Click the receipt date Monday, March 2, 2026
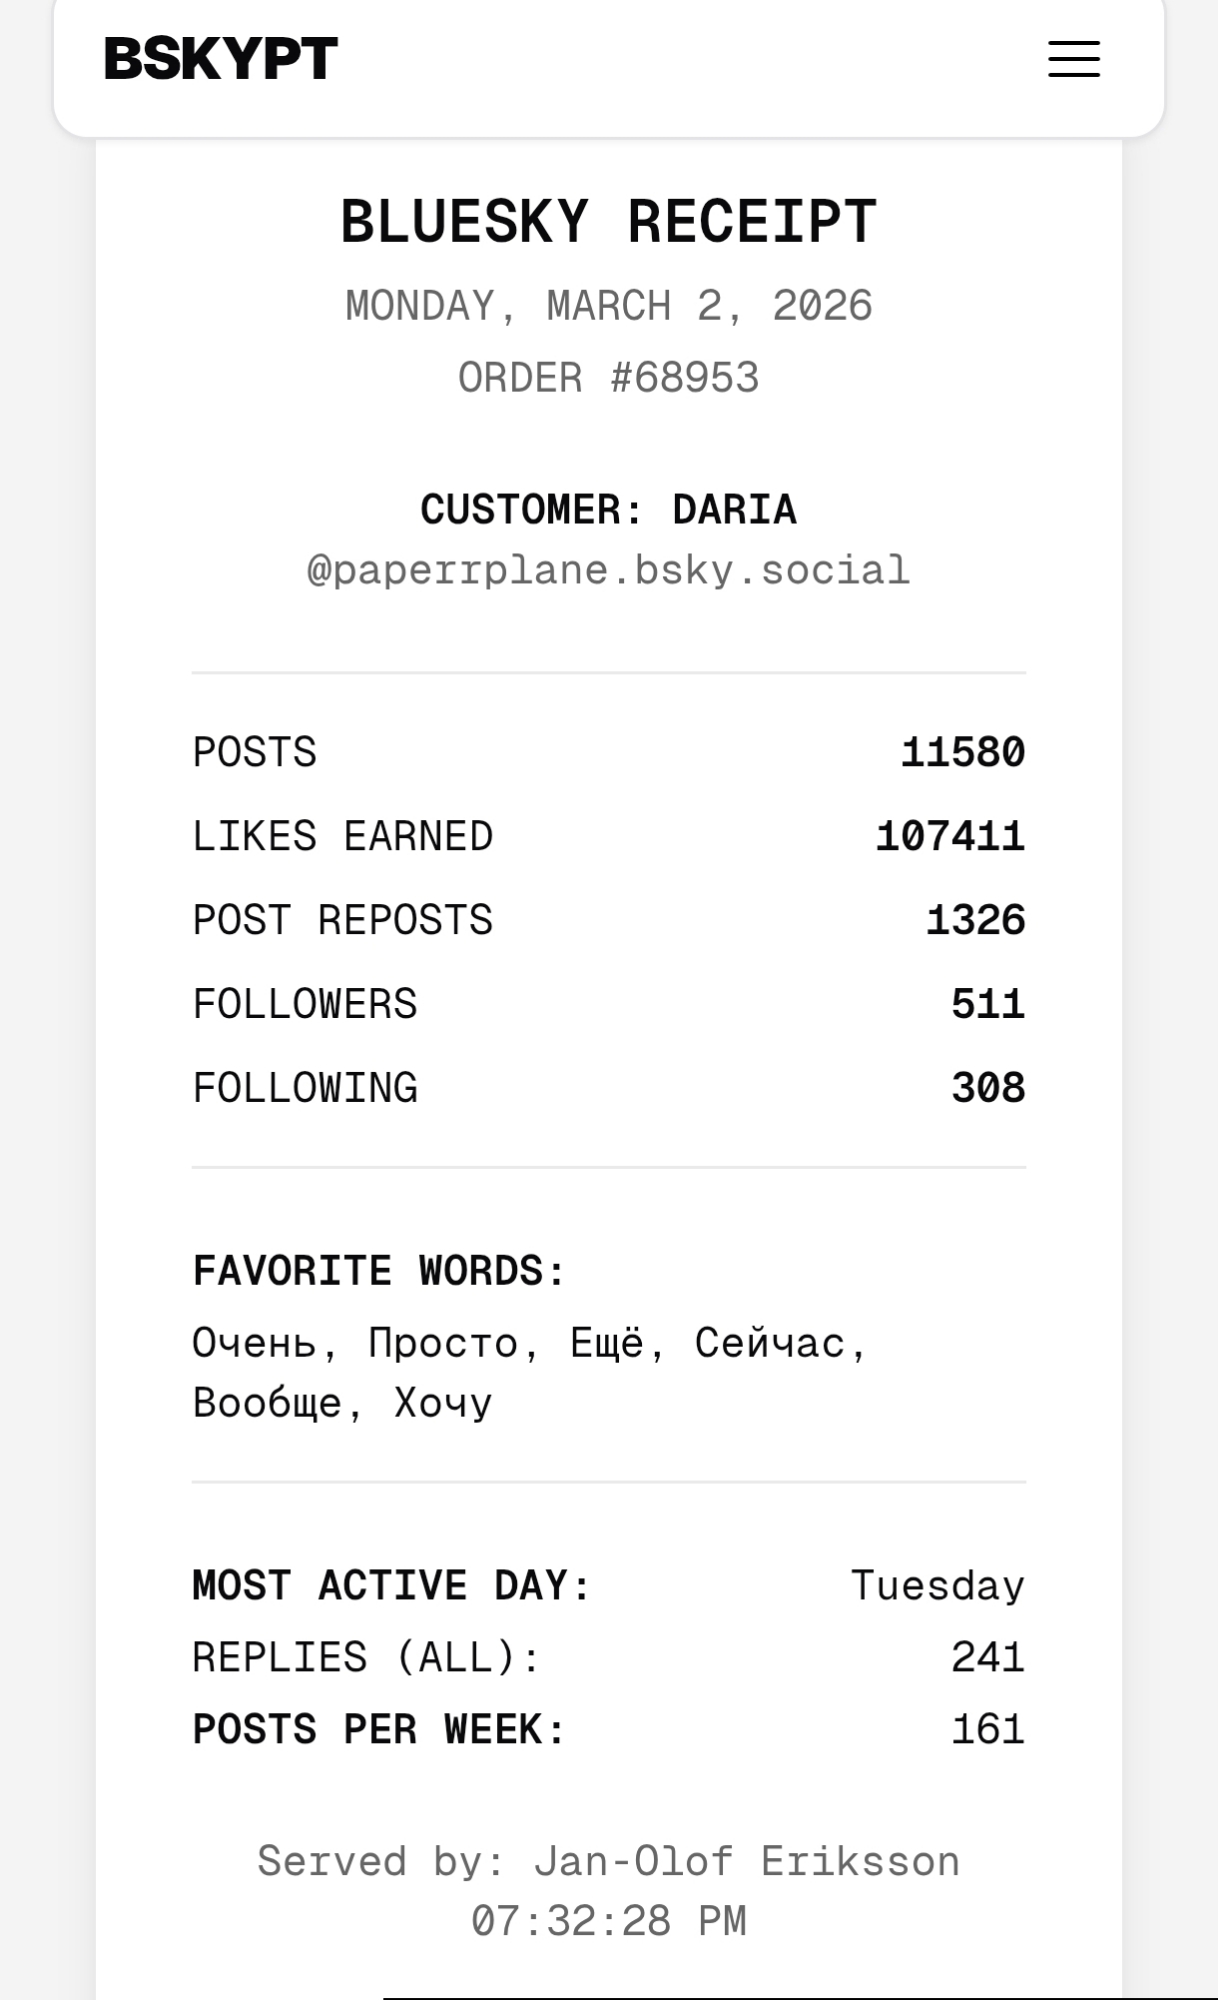This screenshot has height=2000, width=1218. pos(608,306)
